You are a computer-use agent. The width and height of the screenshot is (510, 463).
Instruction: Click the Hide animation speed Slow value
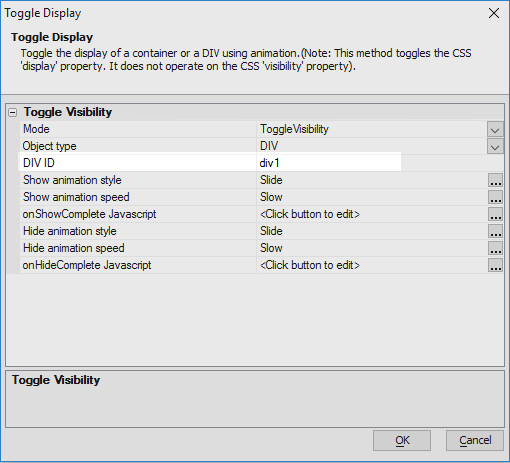coord(271,248)
